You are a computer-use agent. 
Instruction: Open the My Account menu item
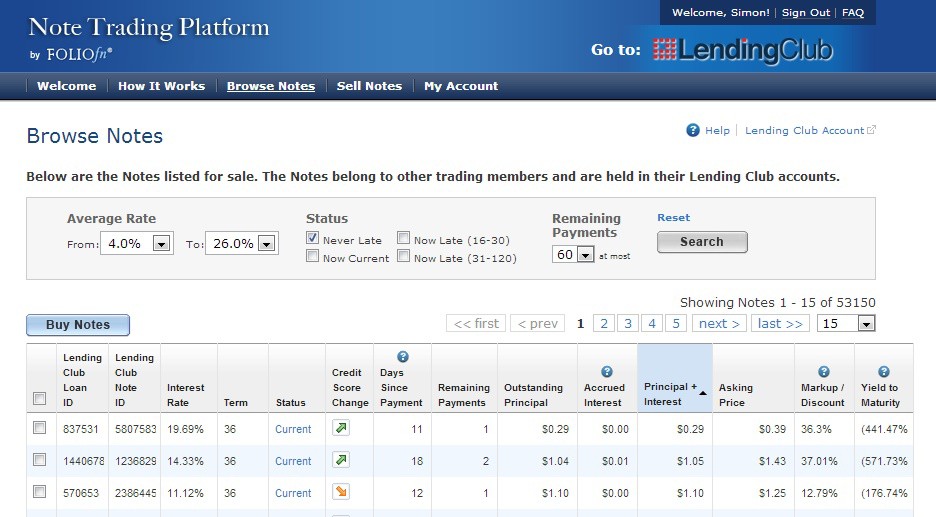pos(461,86)
